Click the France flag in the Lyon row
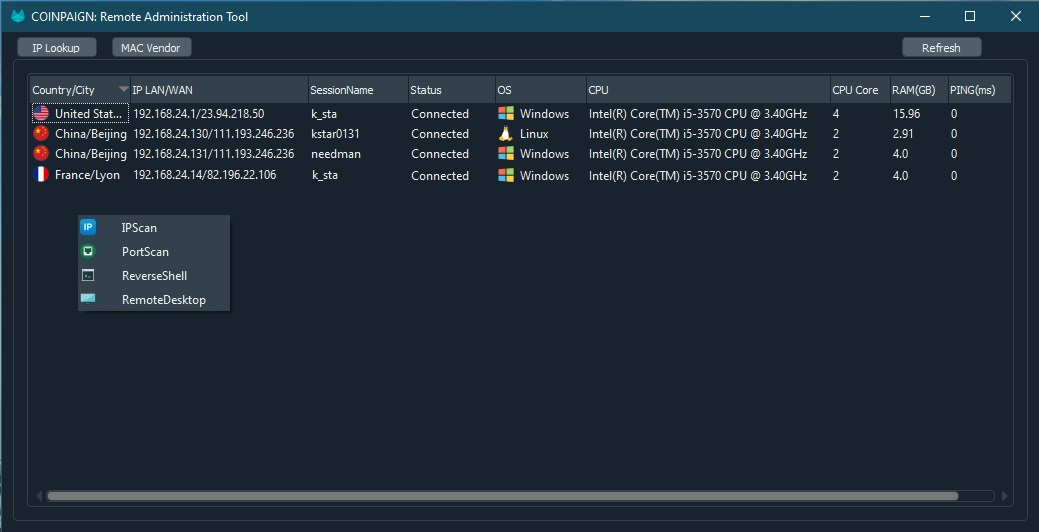Screen dimensions: 1039x532 click(41, 175)
